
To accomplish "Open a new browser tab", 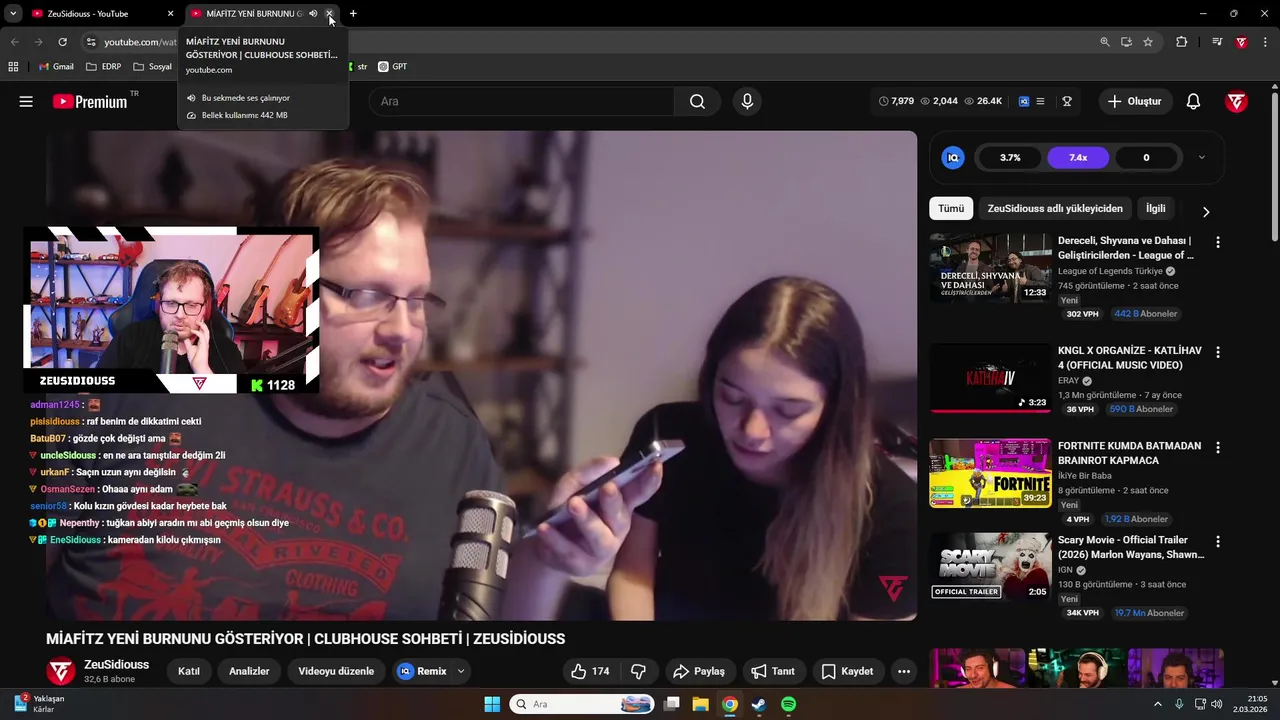I will point(353,14).
